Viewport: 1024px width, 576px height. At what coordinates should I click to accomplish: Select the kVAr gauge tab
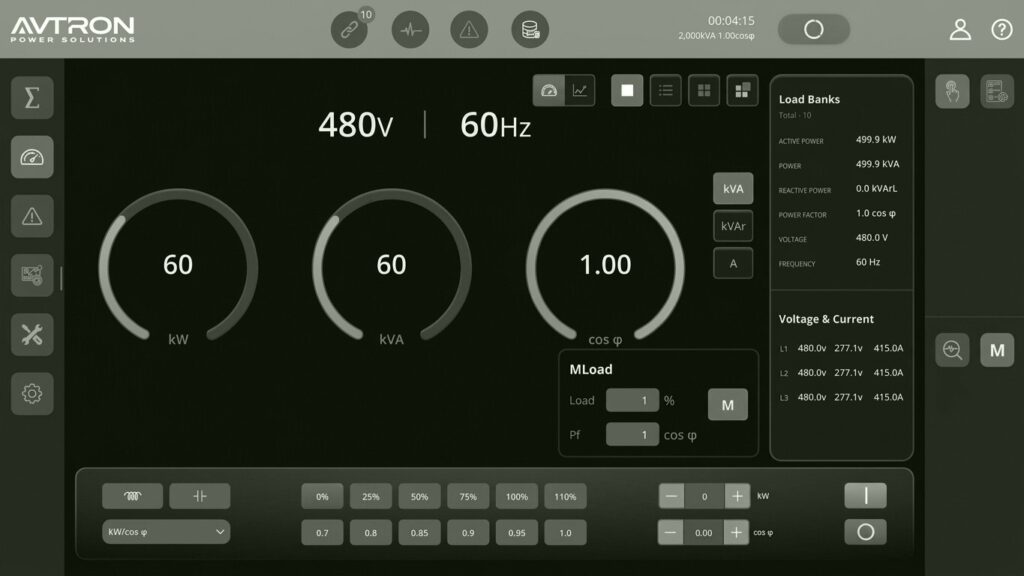click(733, 226)
